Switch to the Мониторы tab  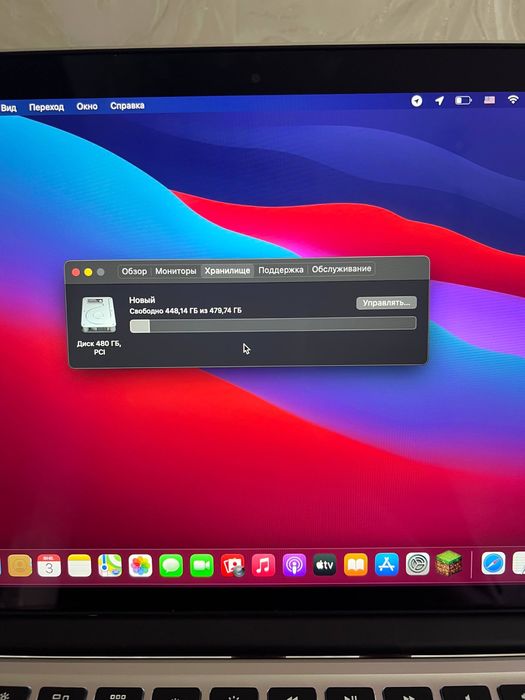point(176,271)
